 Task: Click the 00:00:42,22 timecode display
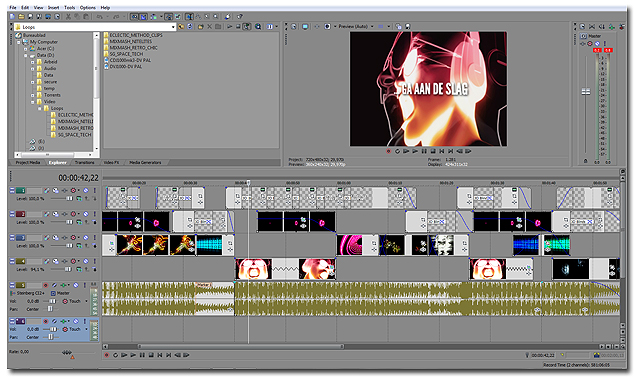pyautogui.click(x=78, y=178)
